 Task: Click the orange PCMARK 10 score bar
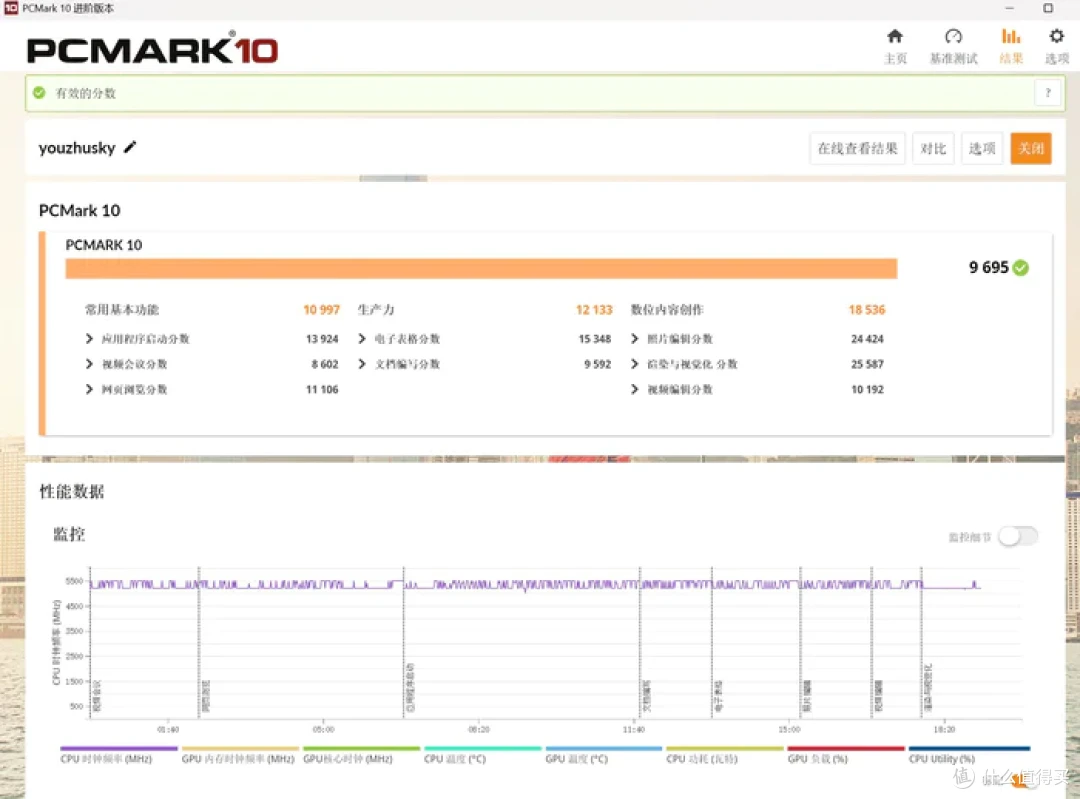pos(481,268)
